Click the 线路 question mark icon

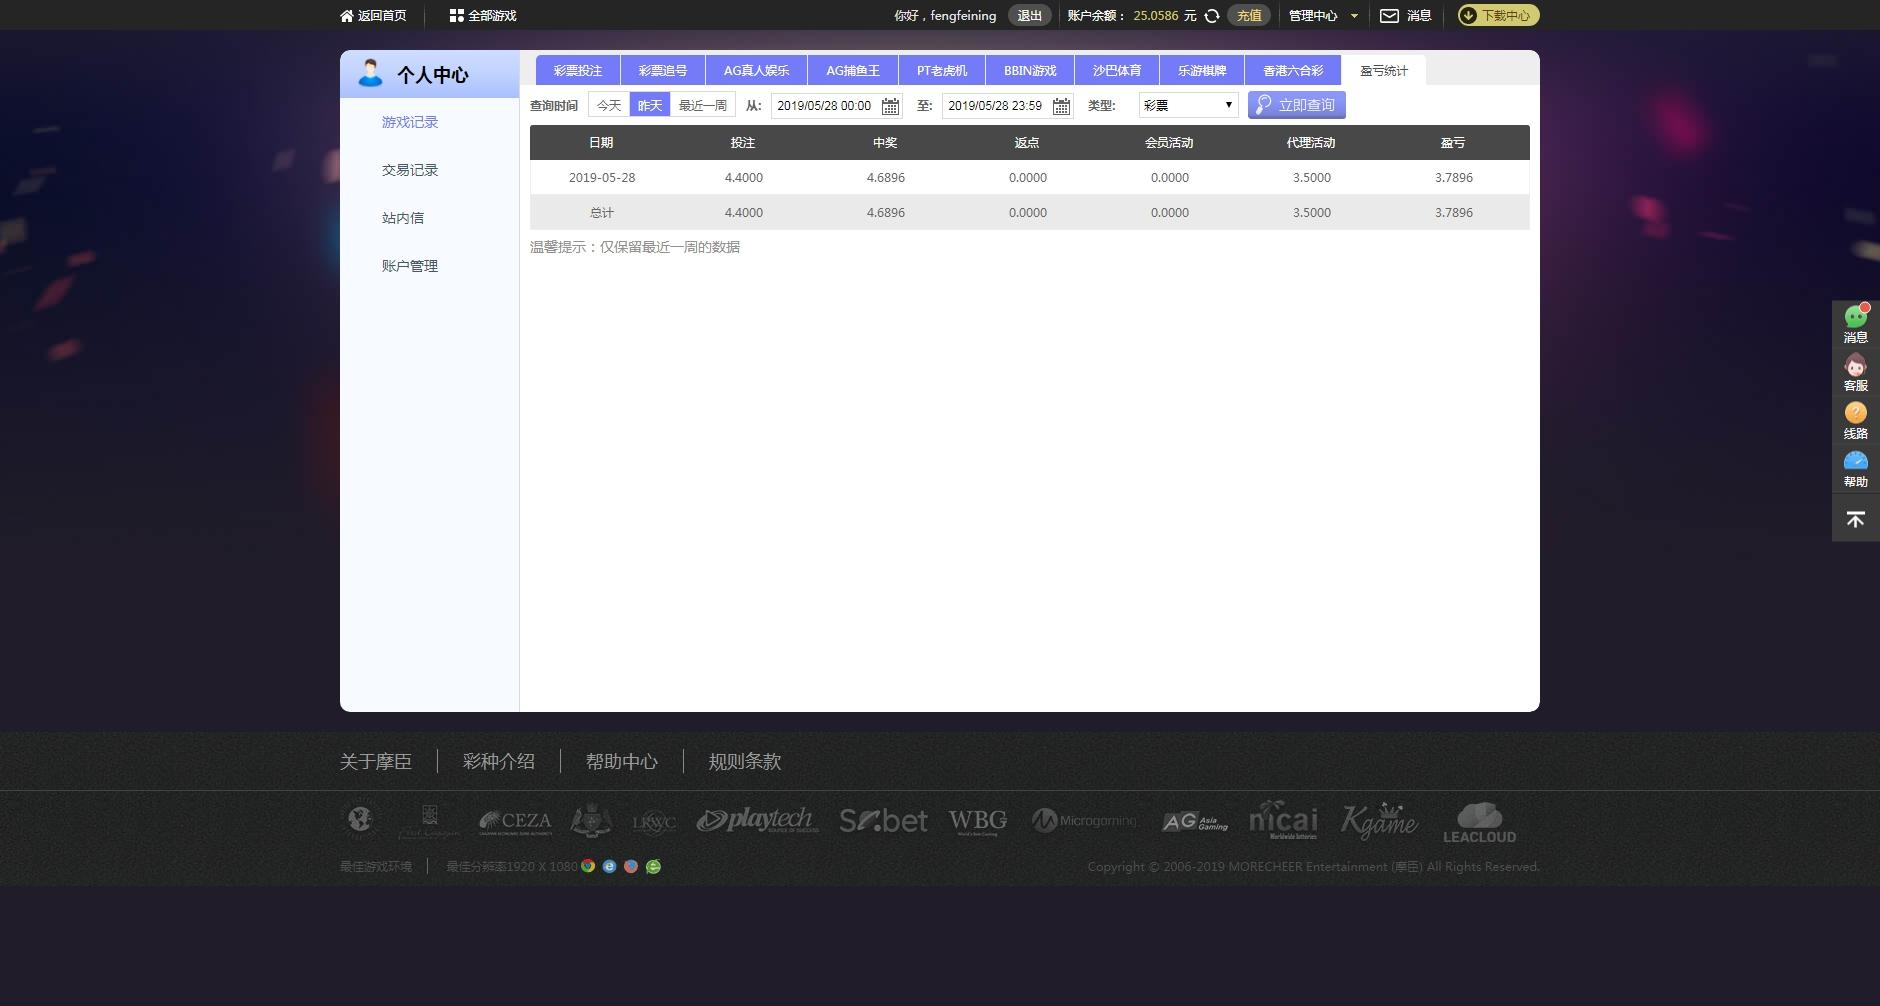pos(1856,412)
